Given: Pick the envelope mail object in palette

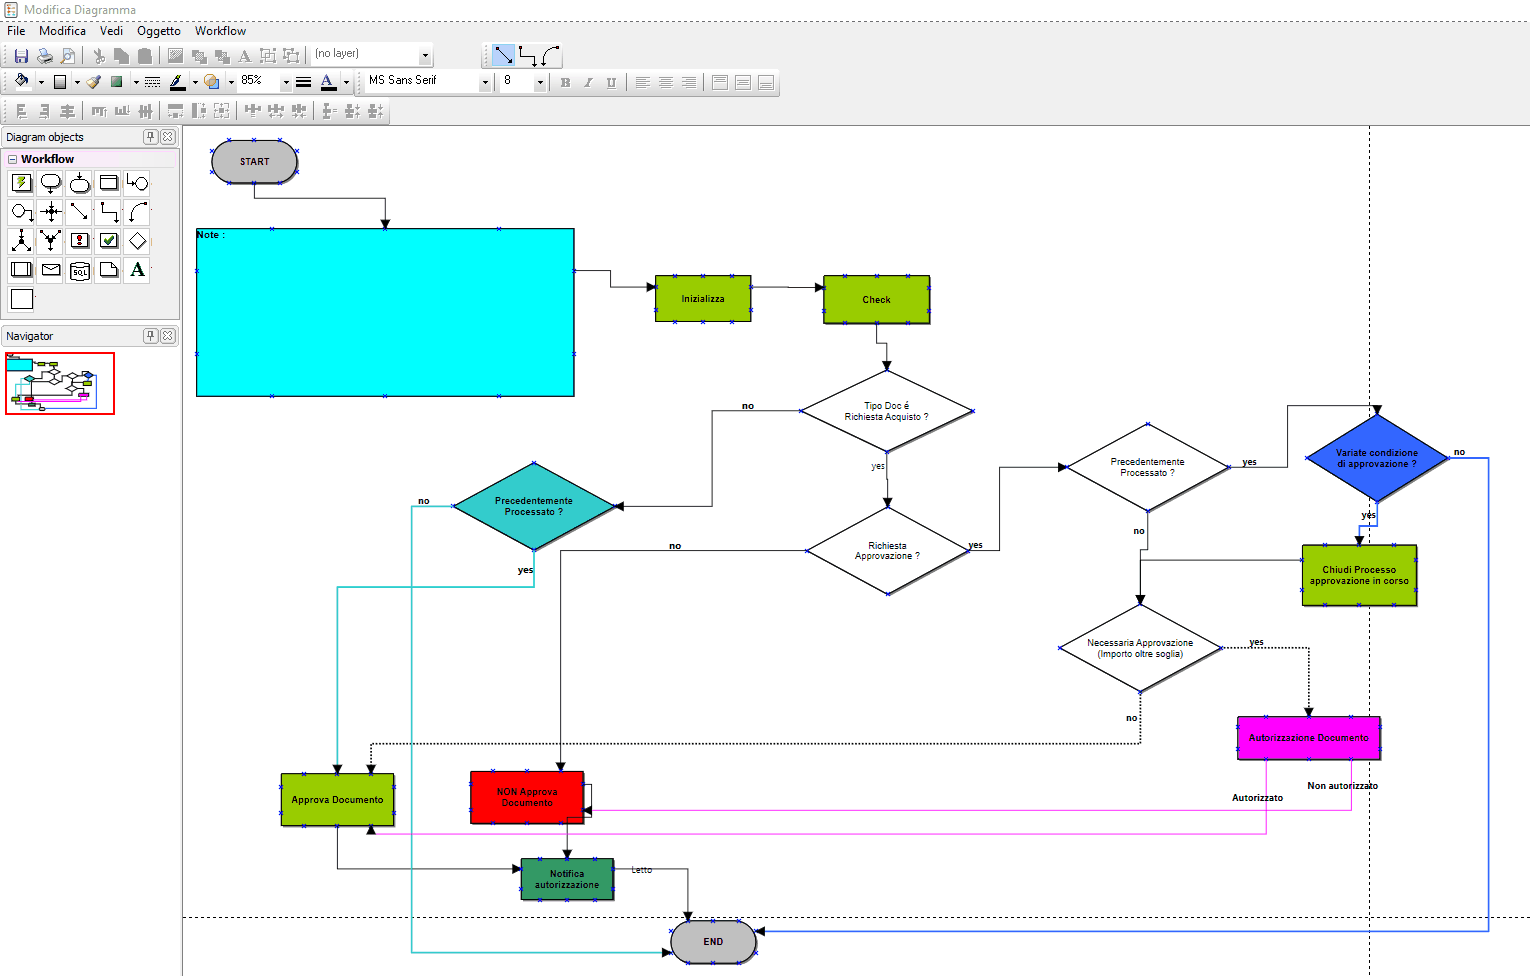Looking at the screenshot, I should 51,269.
